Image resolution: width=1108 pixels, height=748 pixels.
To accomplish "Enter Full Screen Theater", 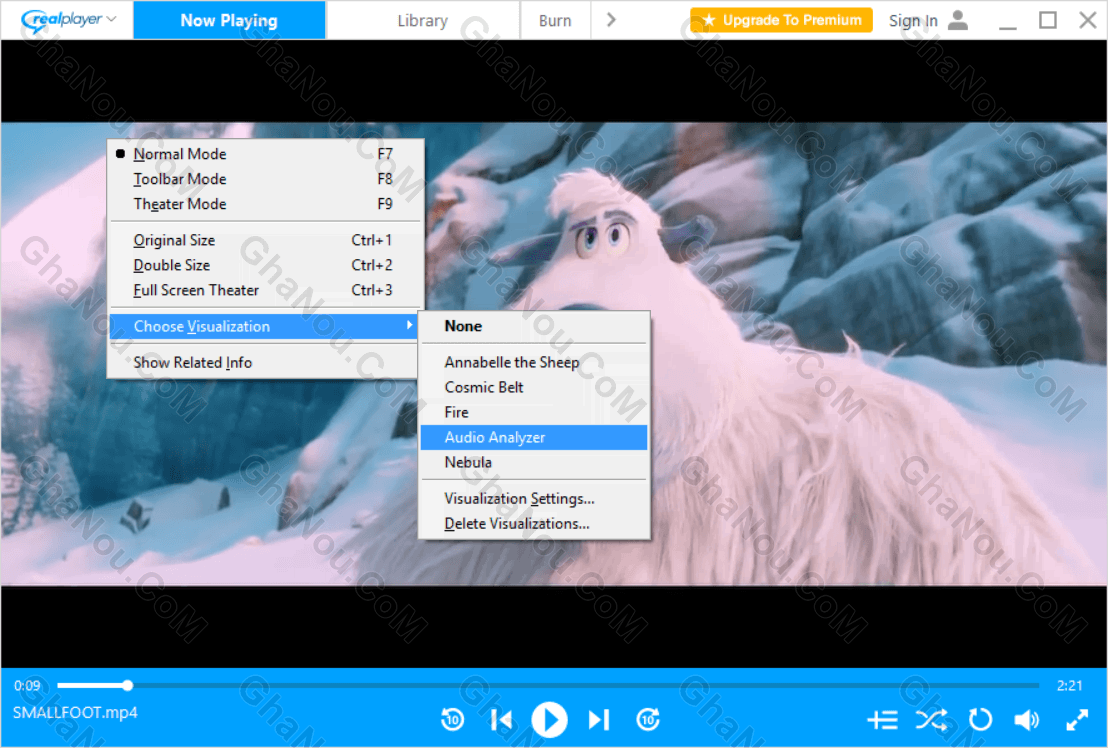I will [x=266, y=290].
